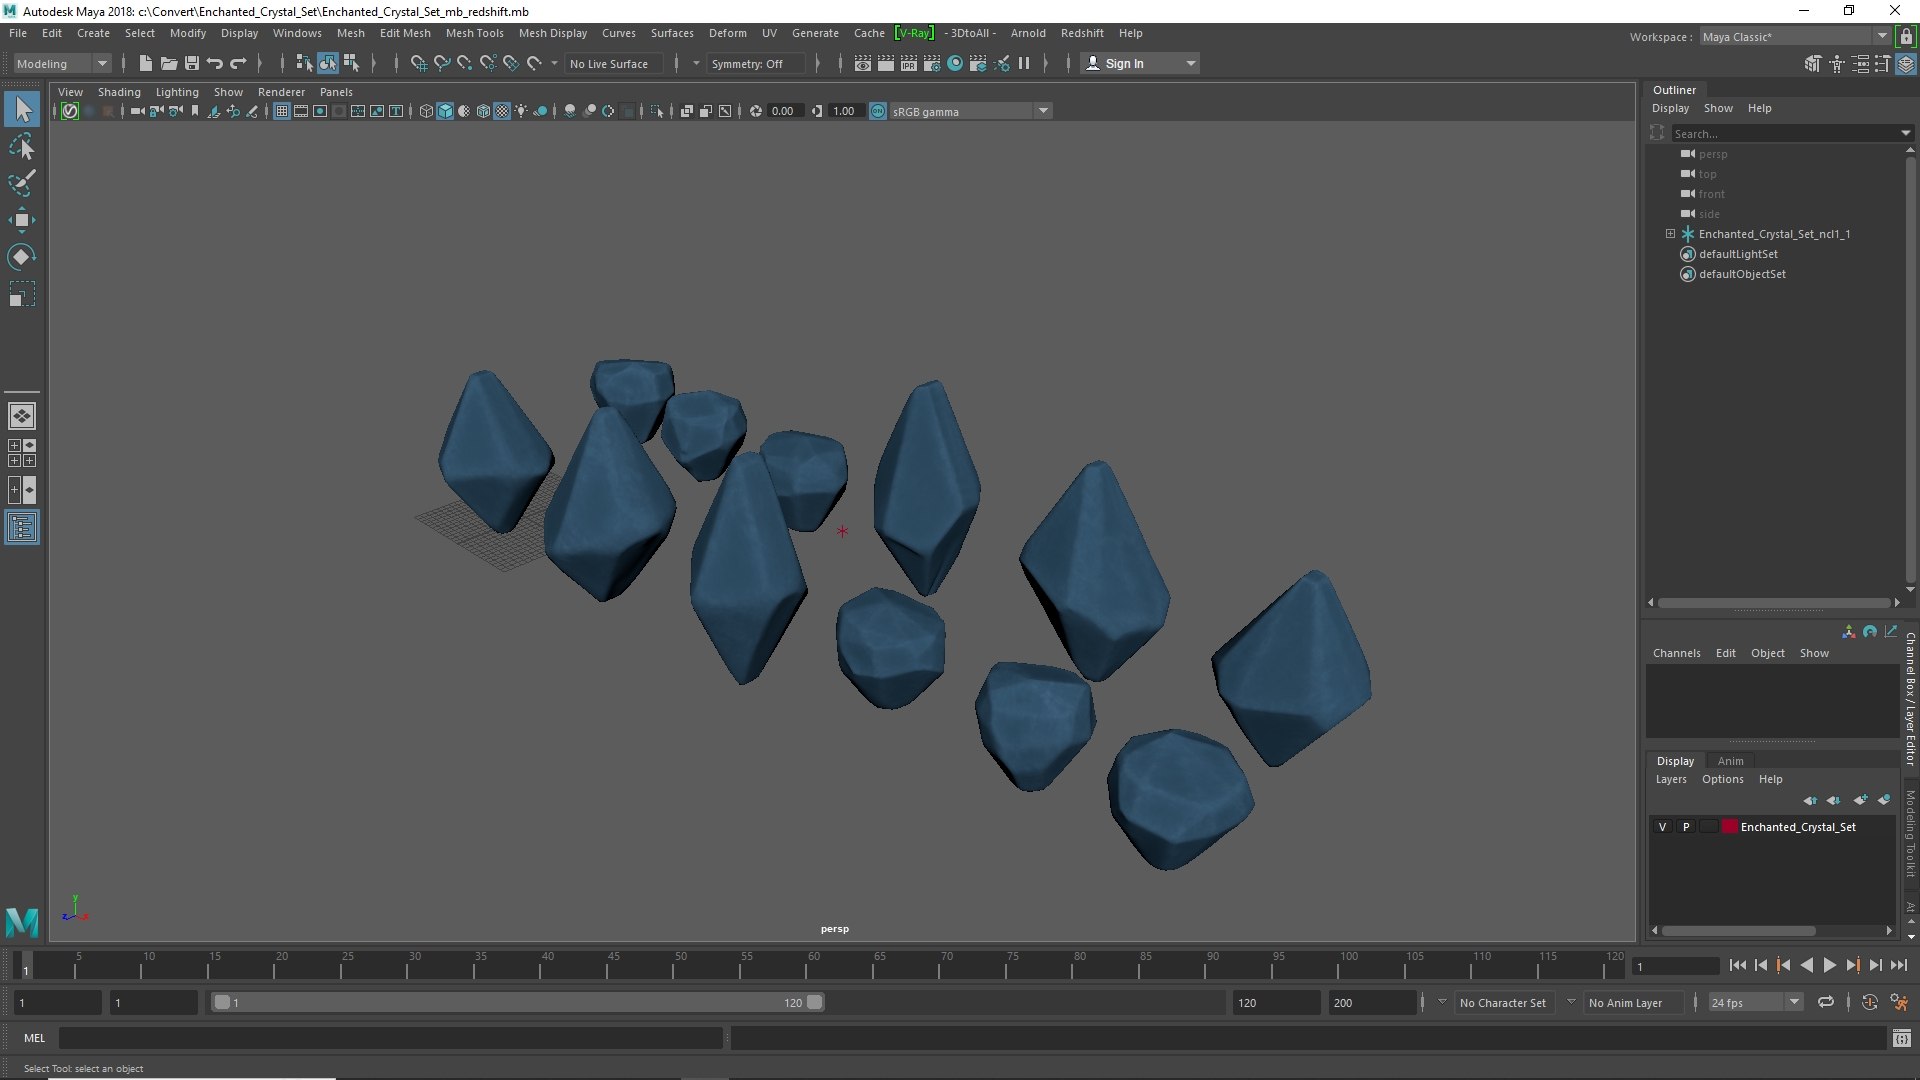The height and width of the screenshot is (1080, 1920).
Task: Click the Play forwards button
Action: coord(1829,965)
